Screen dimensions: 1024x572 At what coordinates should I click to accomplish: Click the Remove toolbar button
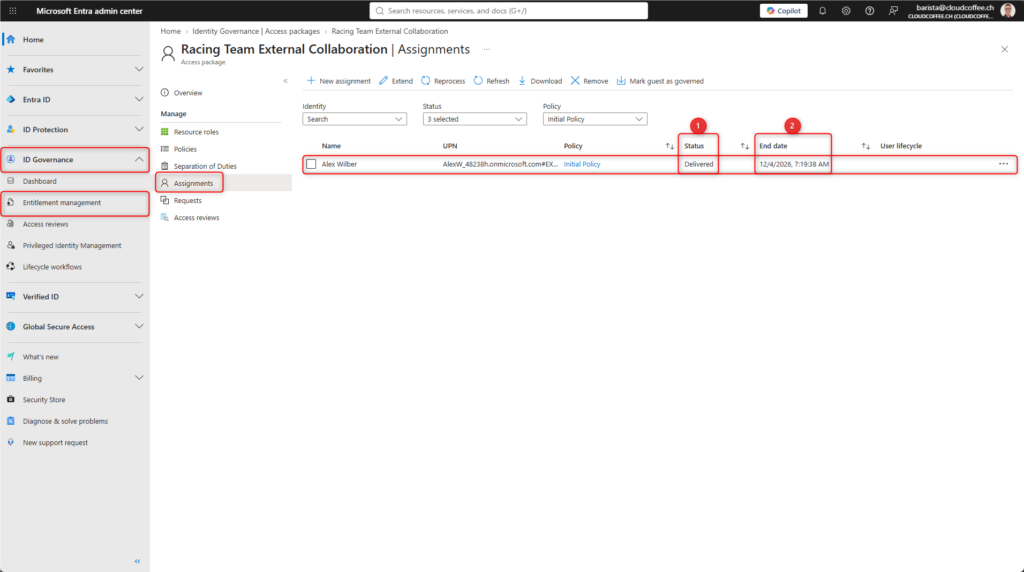[589, 81]
